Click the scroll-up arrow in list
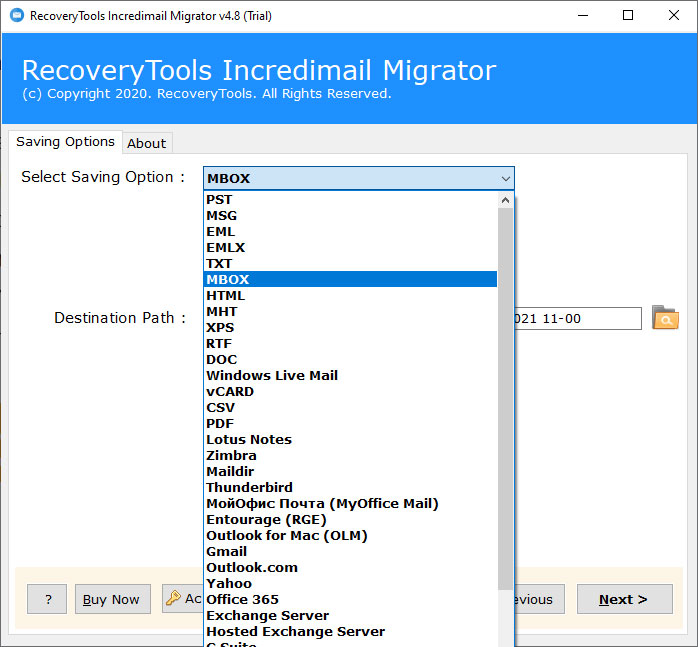The image size is (698, 647). 505,200
